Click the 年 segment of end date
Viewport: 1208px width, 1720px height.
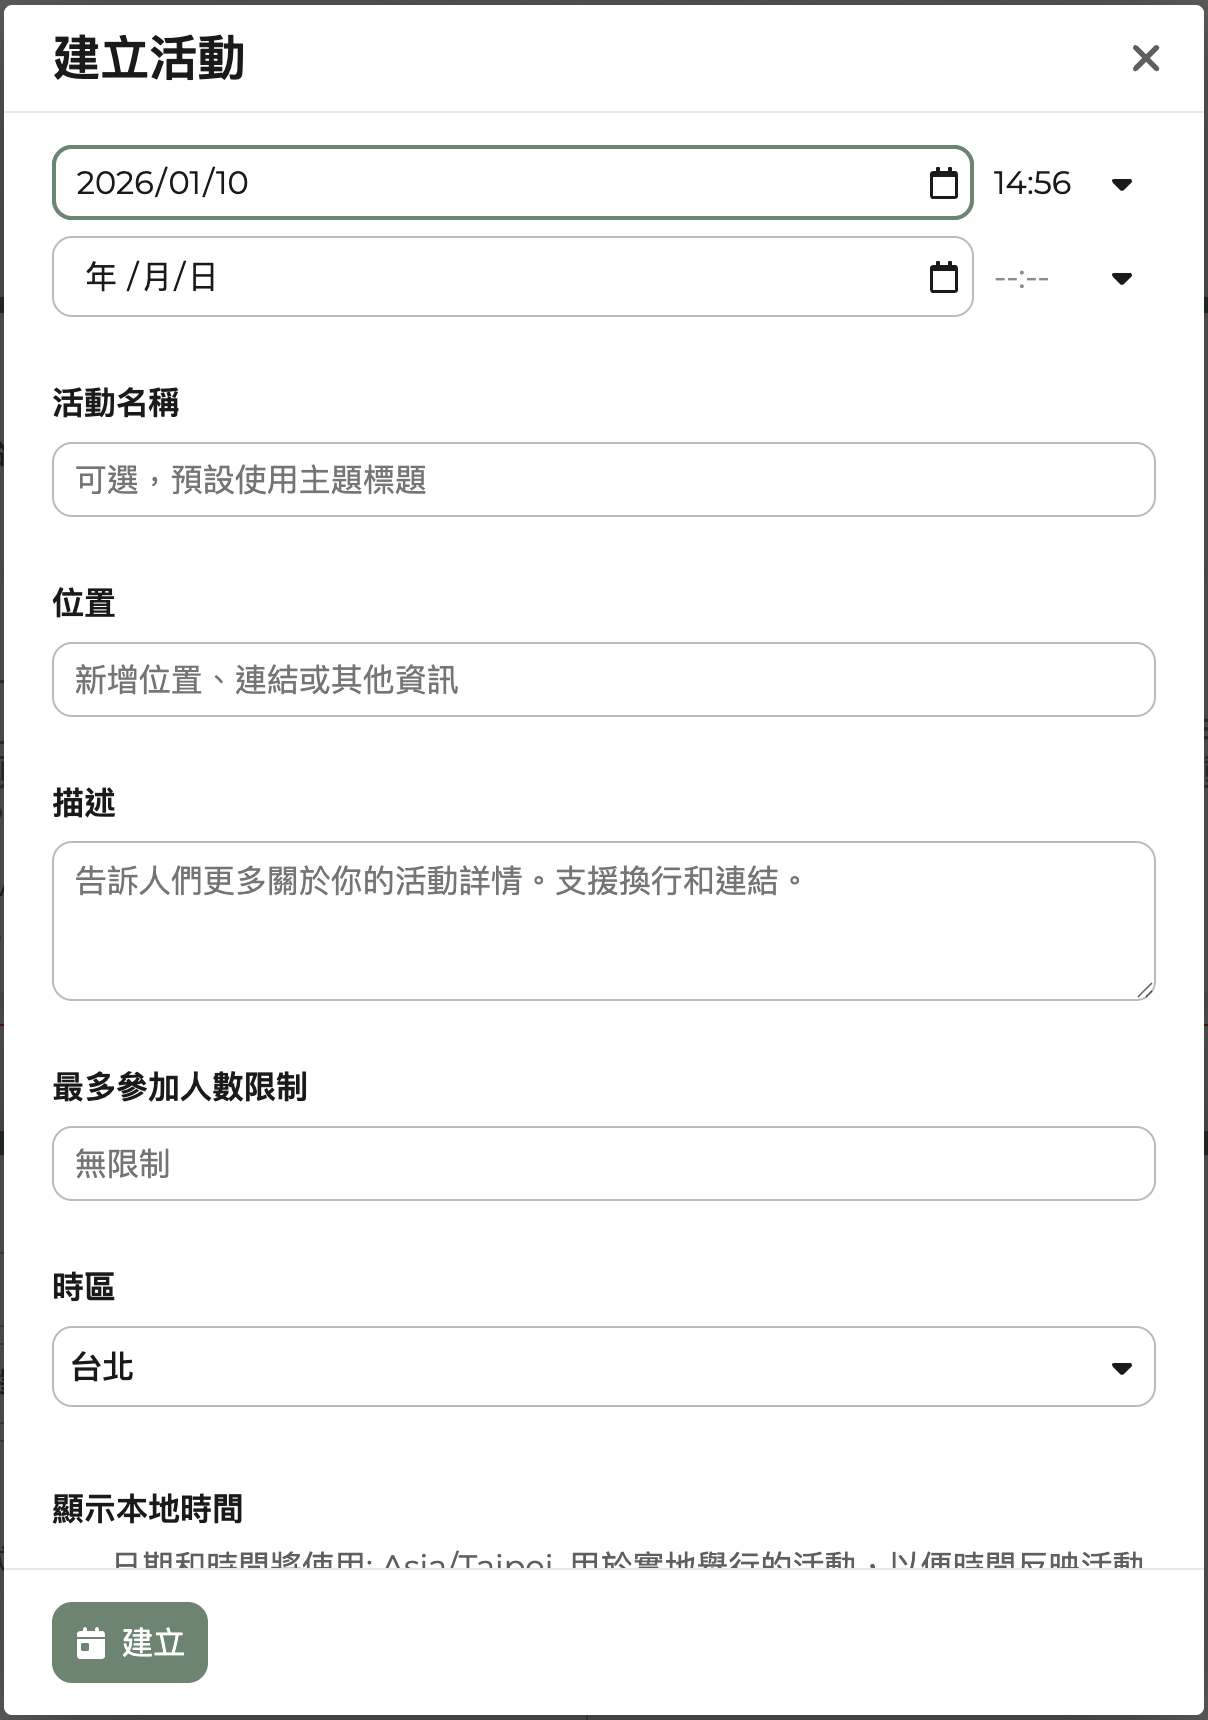[x=100, y=277]
